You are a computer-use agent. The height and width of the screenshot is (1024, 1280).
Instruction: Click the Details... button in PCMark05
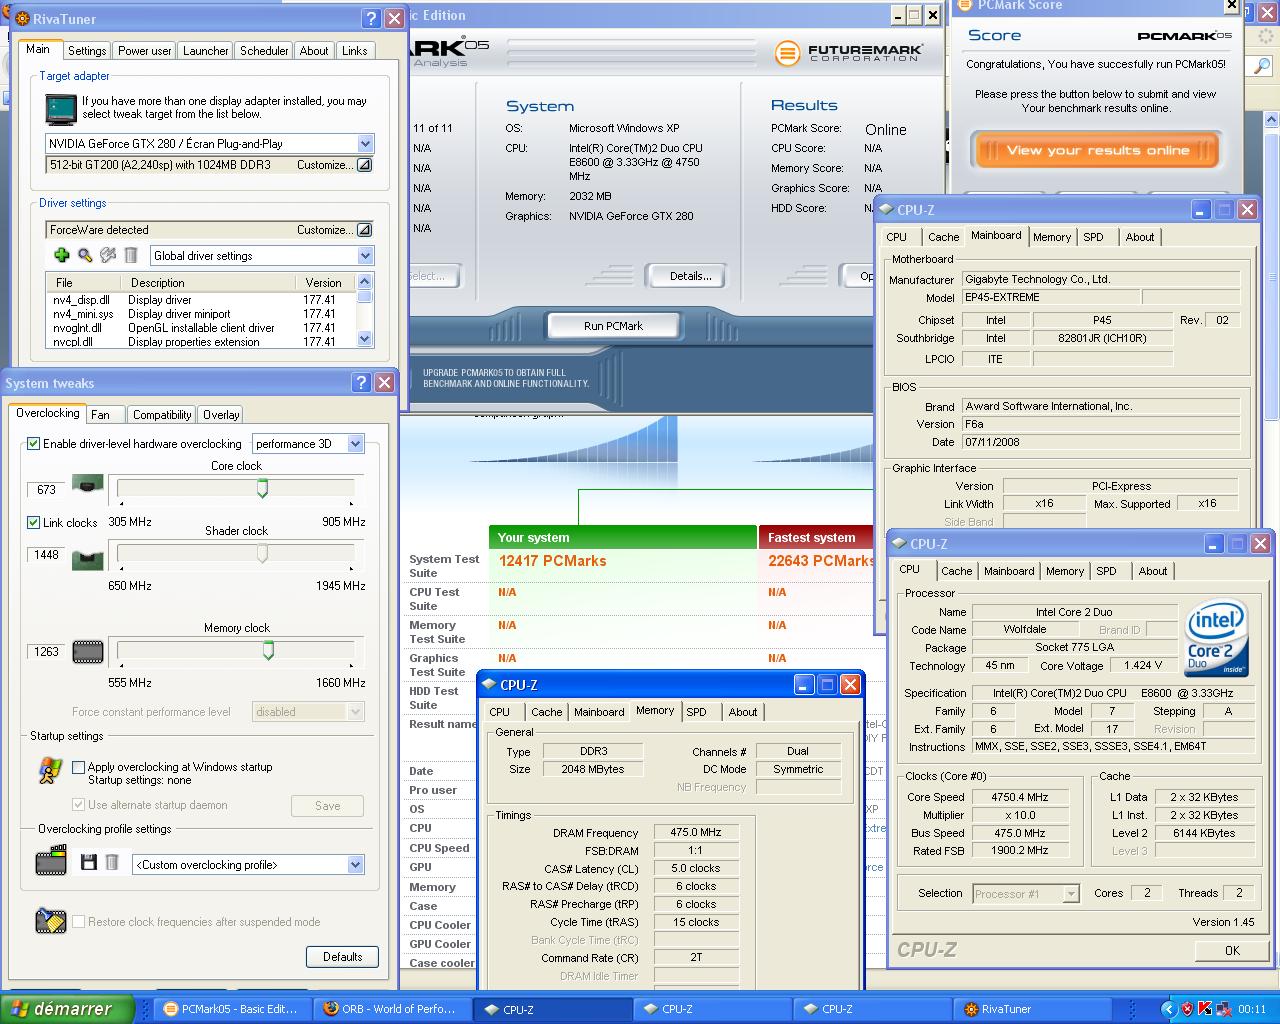tap(690, 276)
